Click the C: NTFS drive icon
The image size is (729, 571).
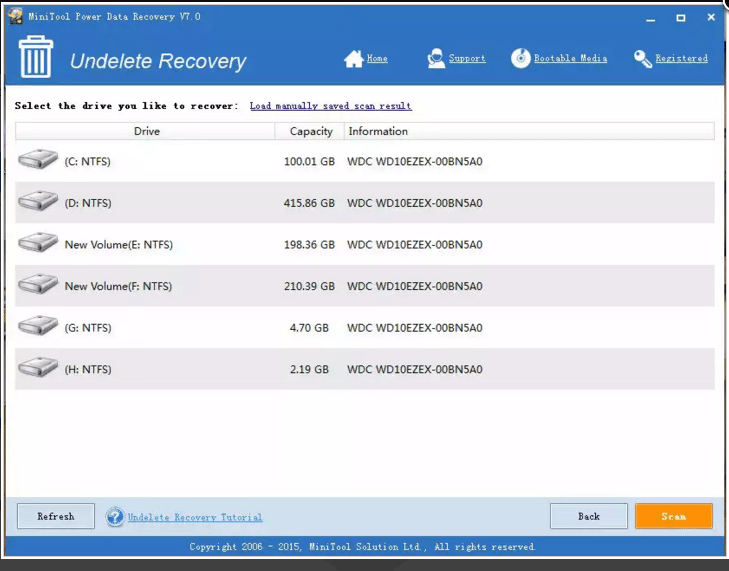[x=38, y=159]
